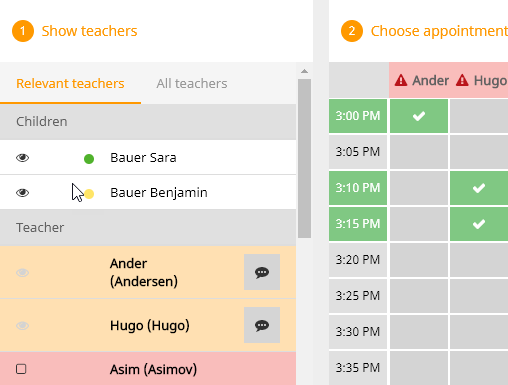Click step 1 circle for Show teachers

click(x=23, y=31)
